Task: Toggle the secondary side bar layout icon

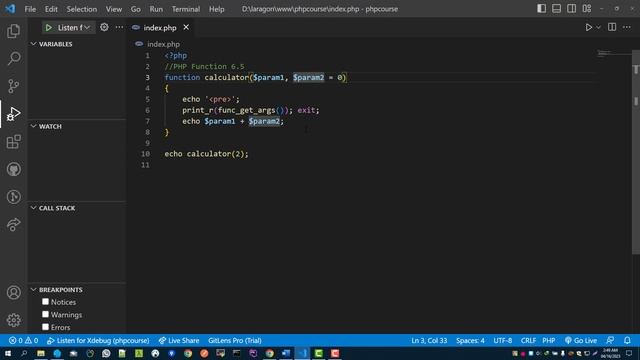Action: [x=571, y=9]
